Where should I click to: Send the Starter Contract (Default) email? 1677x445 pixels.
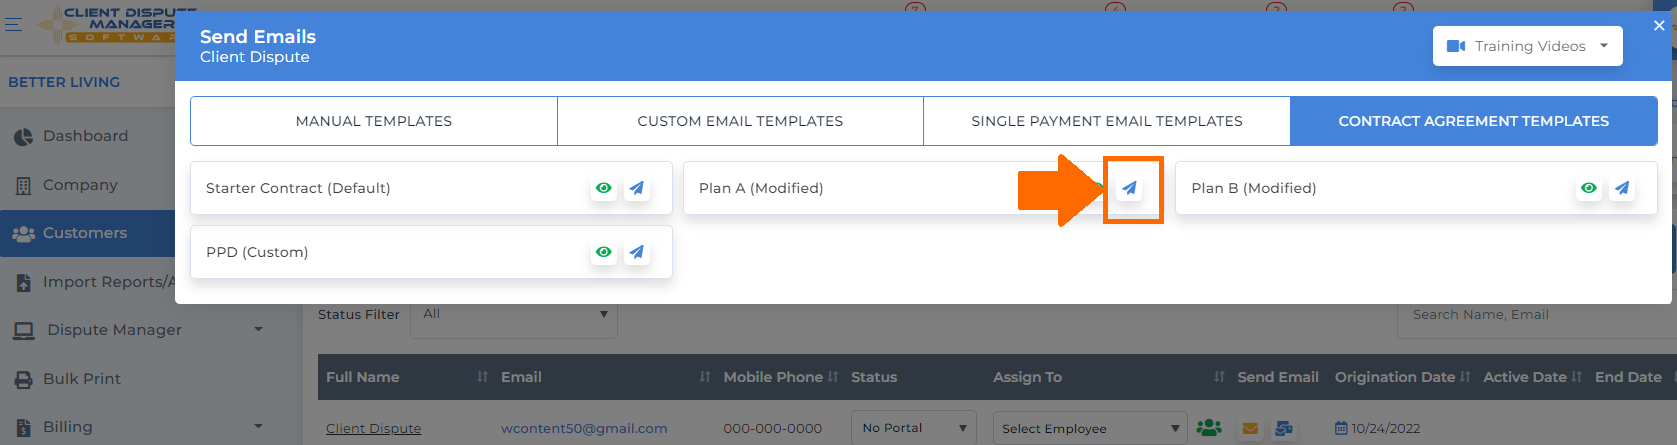tap(637, 188)
